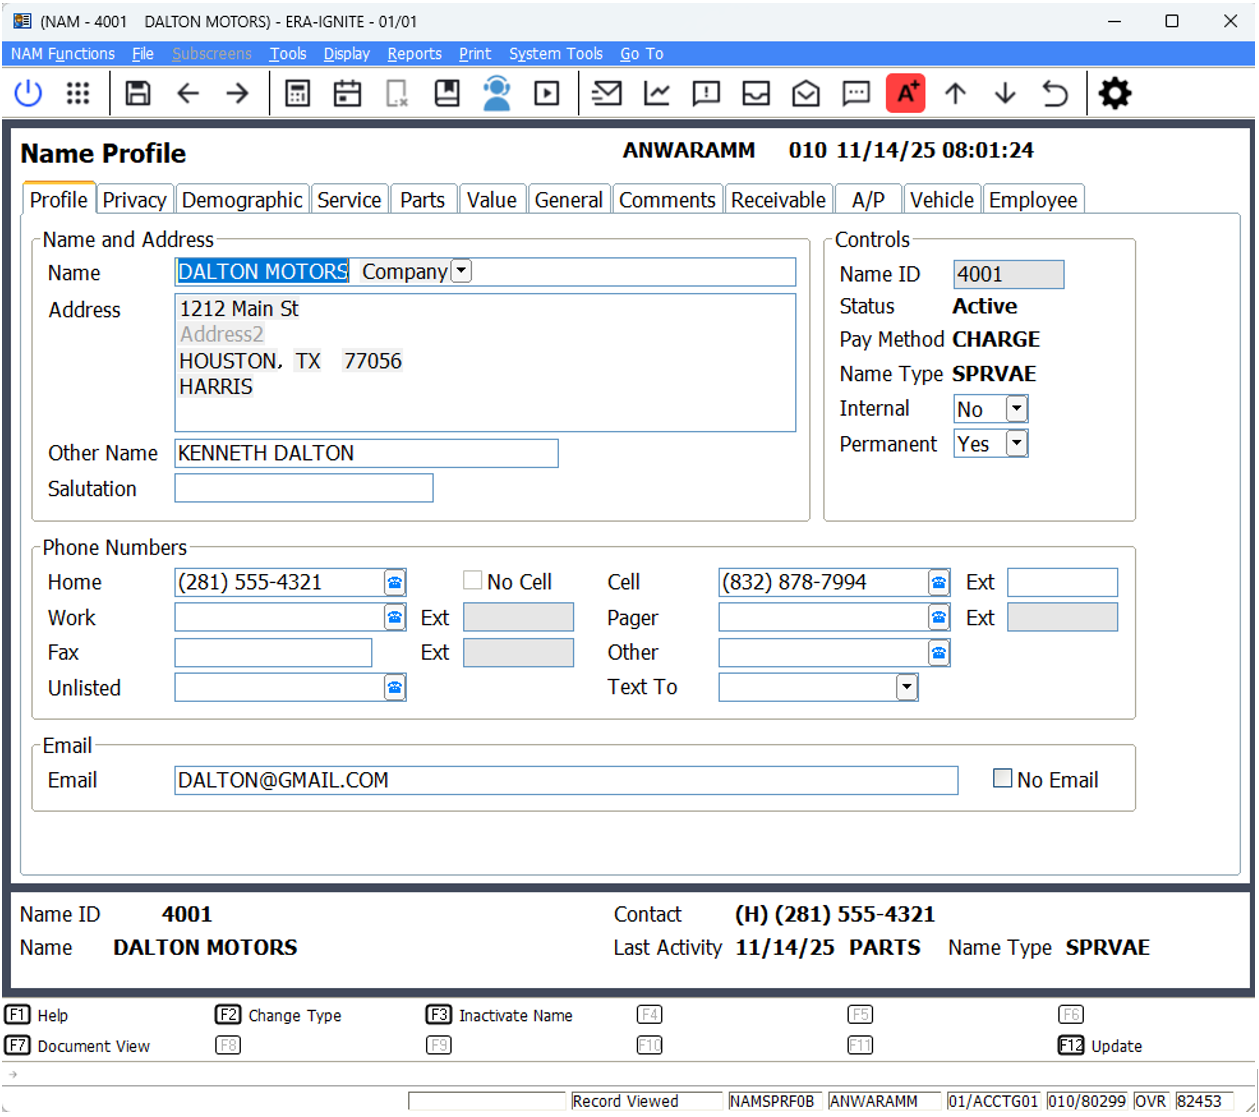Image resolution: width=1259 pixels, height=1117 pixels.
Task: Click the undo arrow icon
Action: point(1055,93)
